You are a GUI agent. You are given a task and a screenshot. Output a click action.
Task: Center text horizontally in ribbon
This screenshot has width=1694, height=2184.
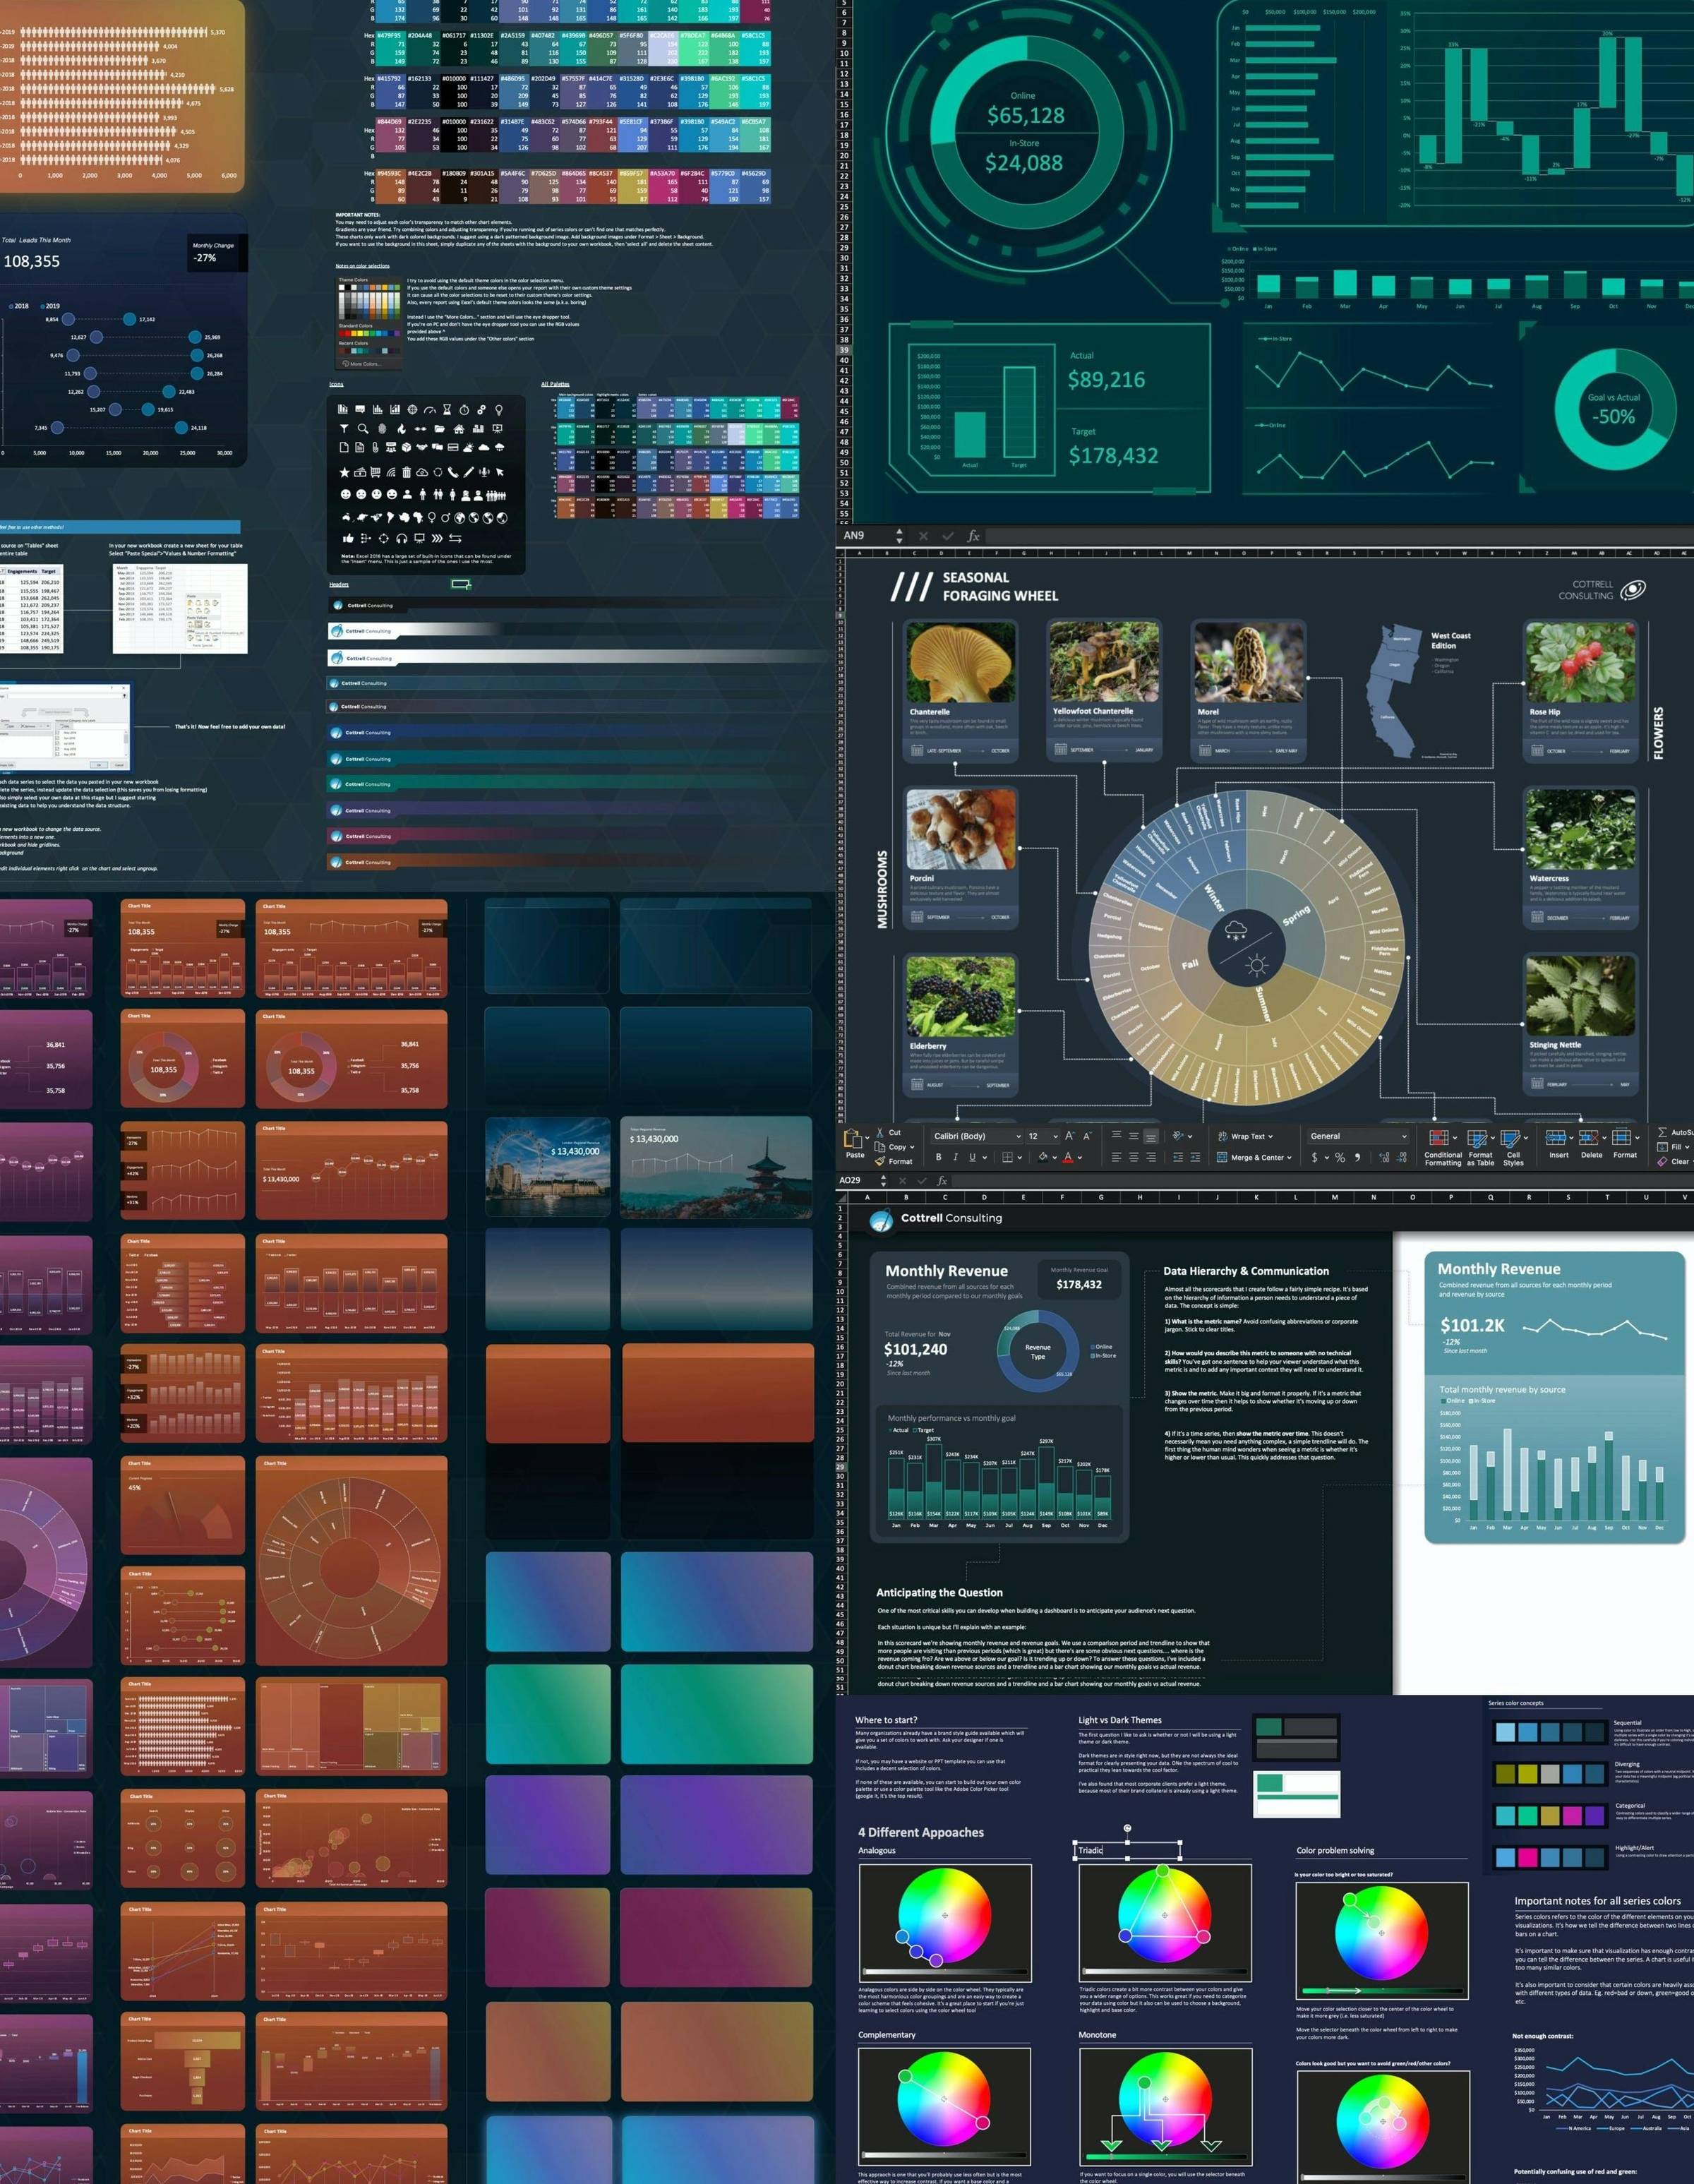[x=1134, y=1157]
